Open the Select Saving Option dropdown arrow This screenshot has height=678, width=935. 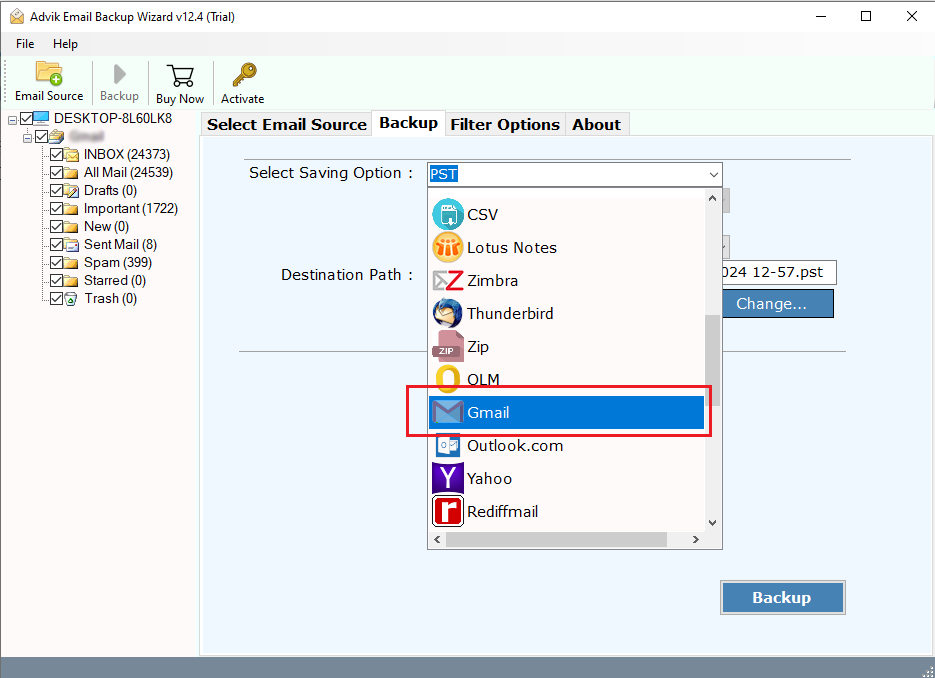(713, 175)
